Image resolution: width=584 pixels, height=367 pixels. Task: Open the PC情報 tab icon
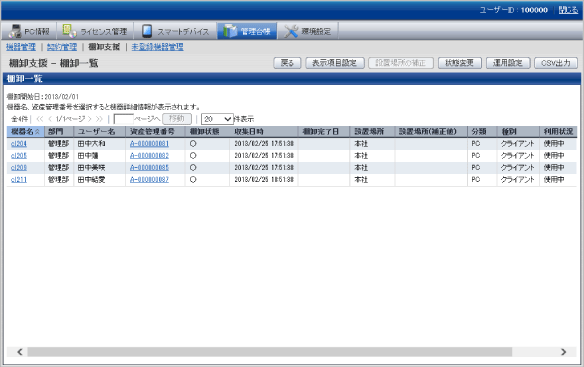pyautogui.click(x=15, y=31)
